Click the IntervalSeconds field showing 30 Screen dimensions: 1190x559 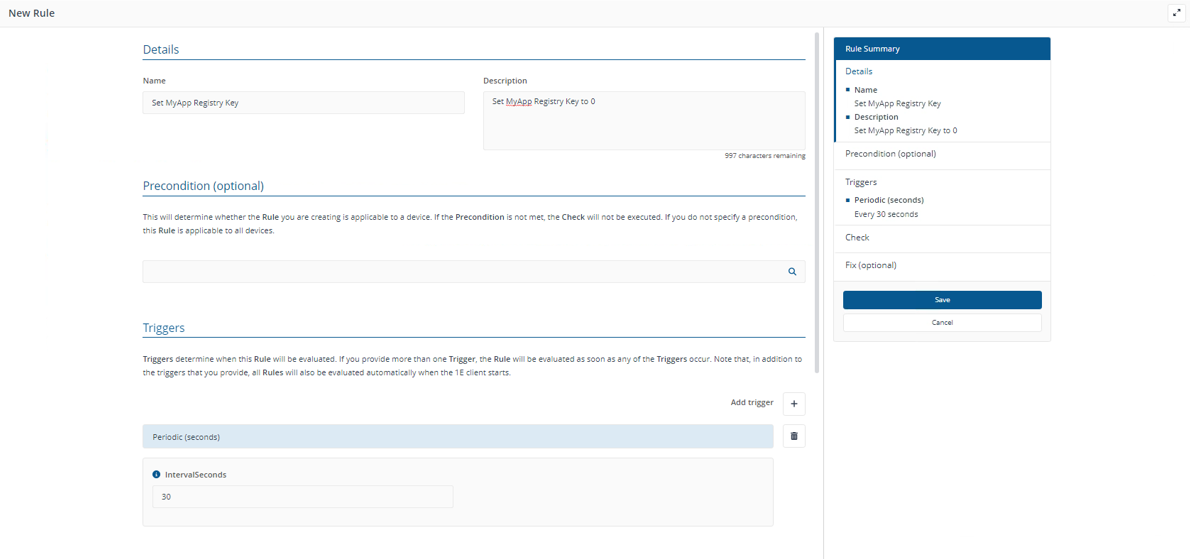pos(302,496)
